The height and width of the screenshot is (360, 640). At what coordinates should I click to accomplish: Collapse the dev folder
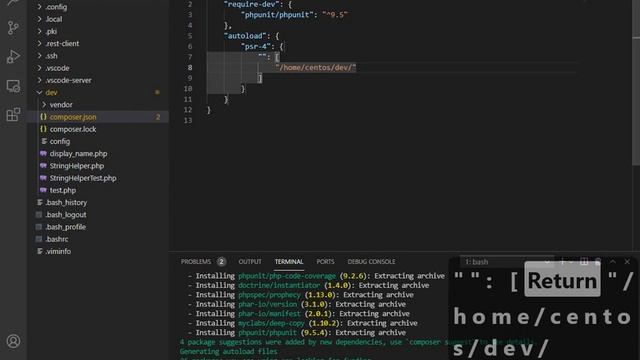point(39,93)
